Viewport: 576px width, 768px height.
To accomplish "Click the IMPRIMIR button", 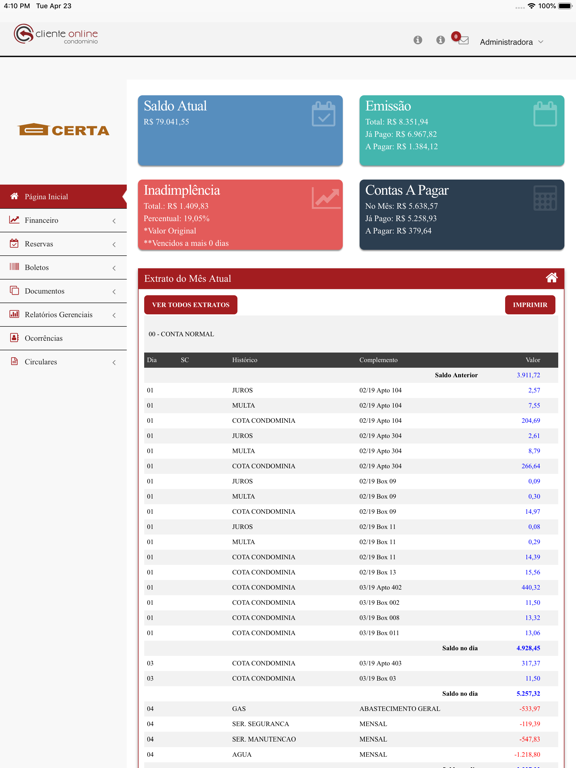I will tap(530, 305).
